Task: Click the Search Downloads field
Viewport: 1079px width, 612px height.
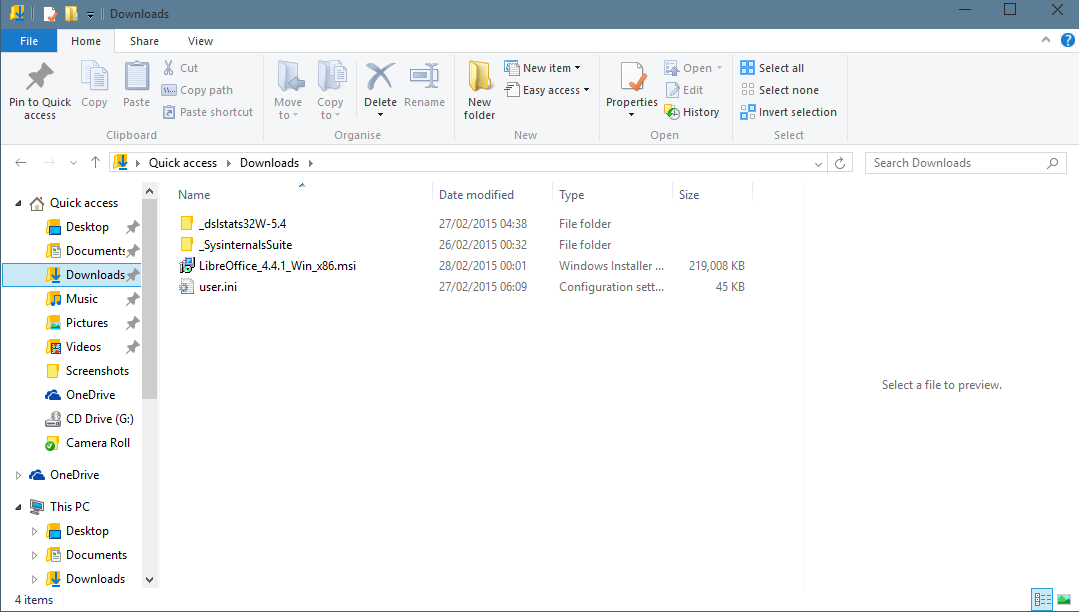Action: point(955,163)
